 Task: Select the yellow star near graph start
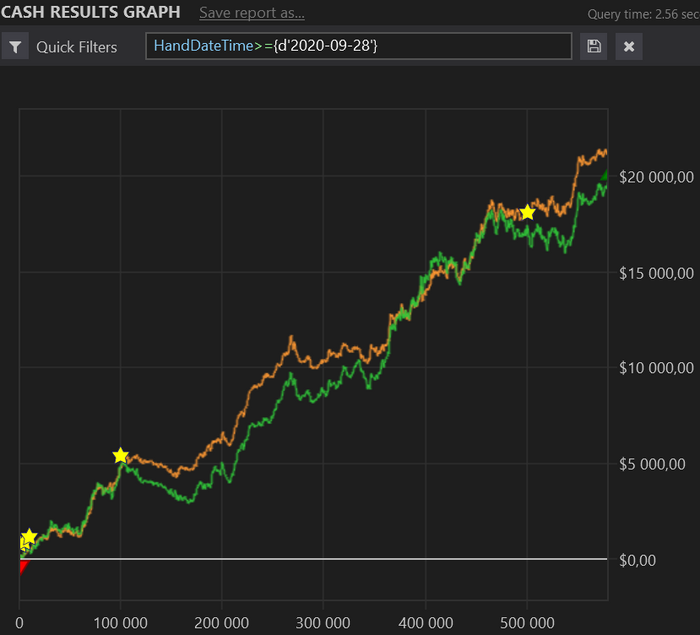(x=29, y=536)
